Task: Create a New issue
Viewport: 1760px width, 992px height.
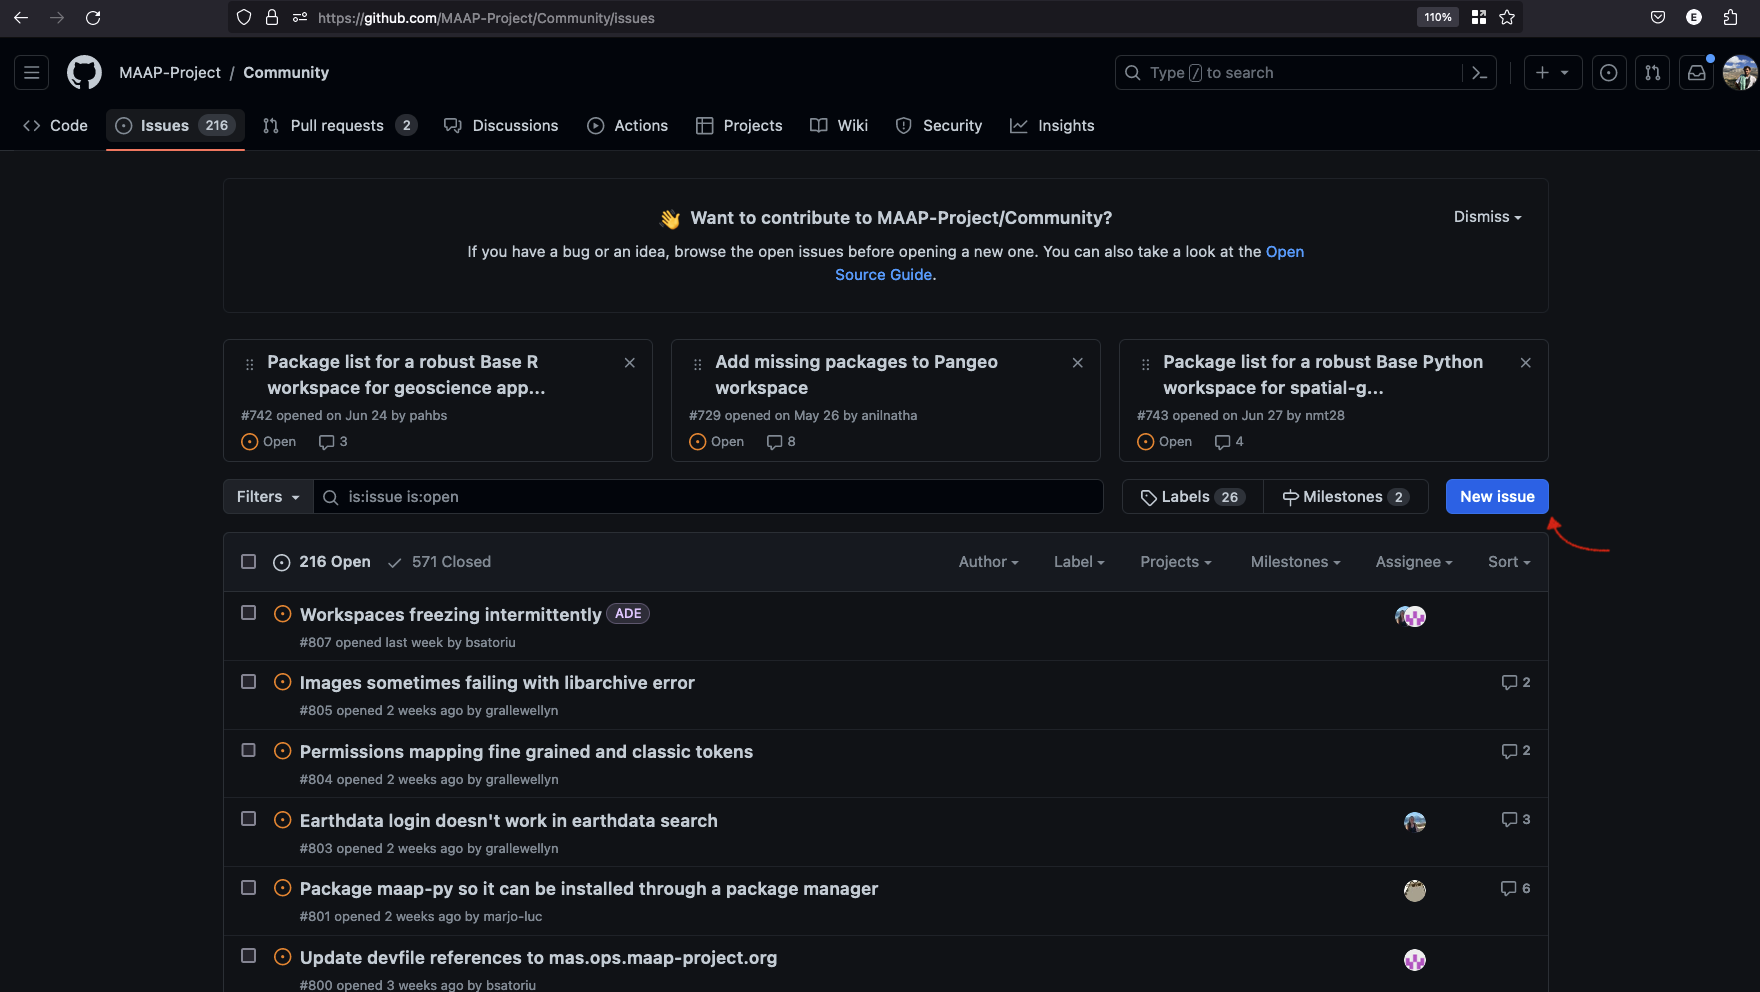Action: point(1497,497)
